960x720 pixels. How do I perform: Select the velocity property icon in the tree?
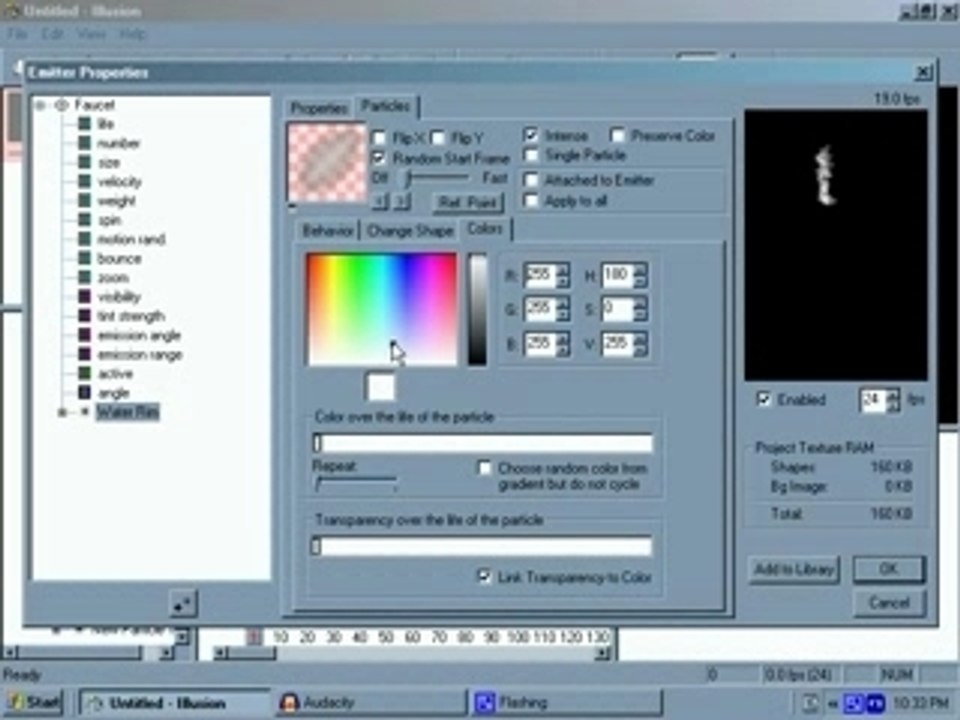(84, 181)
